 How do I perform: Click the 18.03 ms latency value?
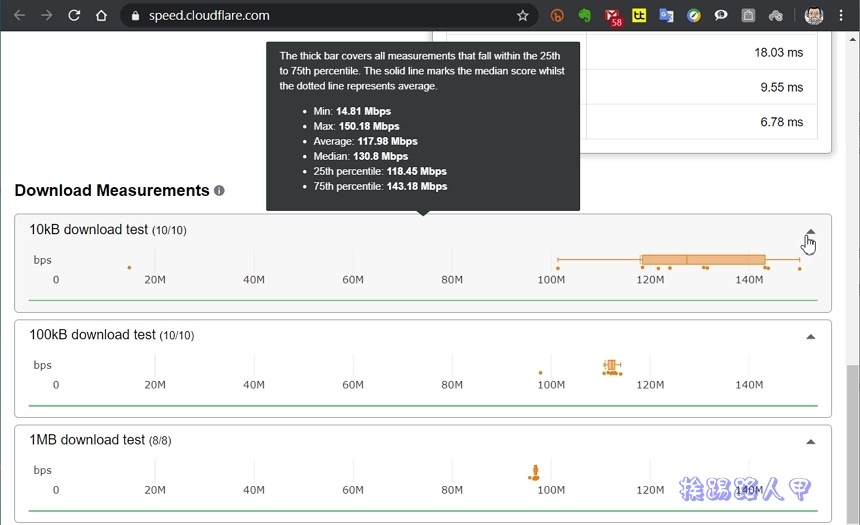click(778, 53)
